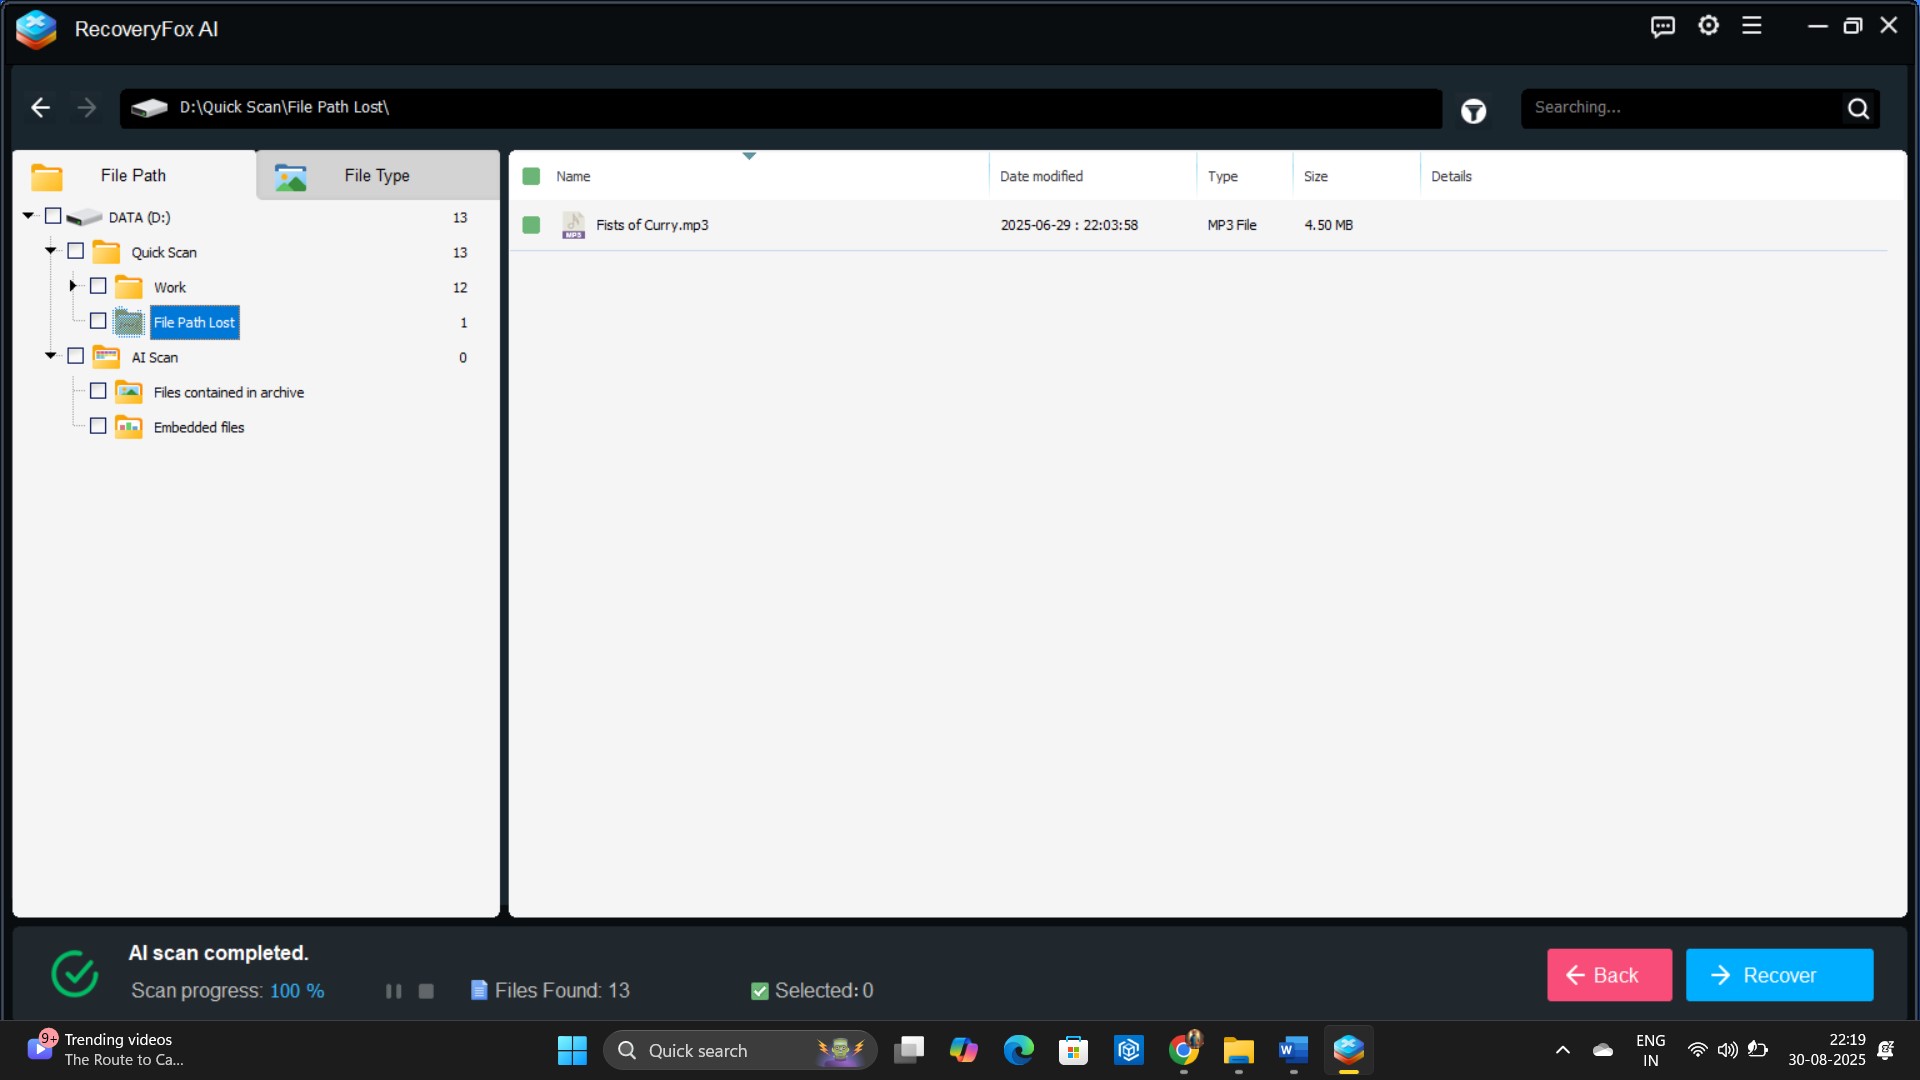Open Microsoft Edge from the taskbar
This screenshot has width=1920, height=1080.
1018,1050
